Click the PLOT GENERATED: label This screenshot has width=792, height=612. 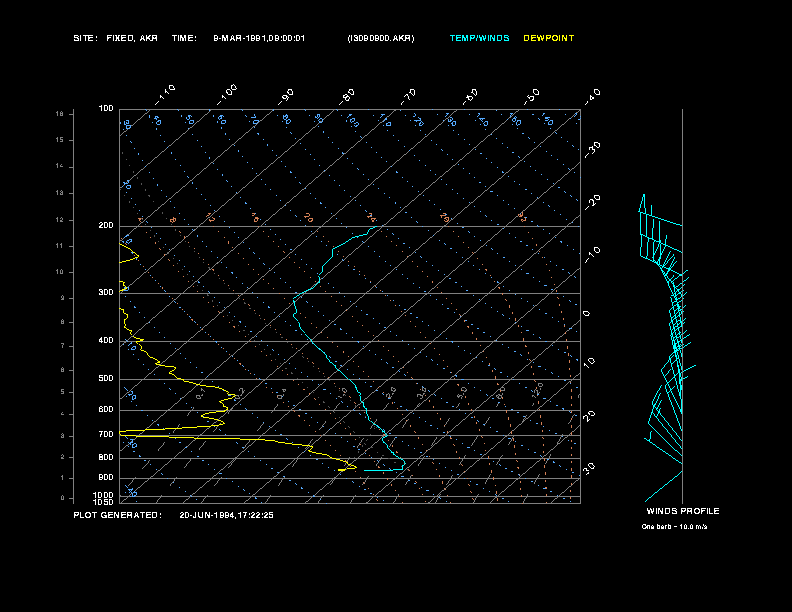(x=118, y=515)
